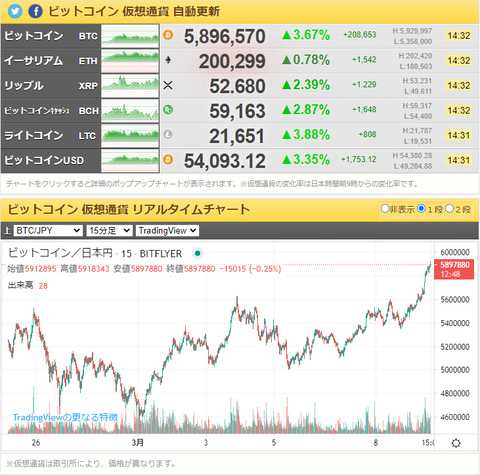
Task: Open chart settings gear icon
Action: 456,443
